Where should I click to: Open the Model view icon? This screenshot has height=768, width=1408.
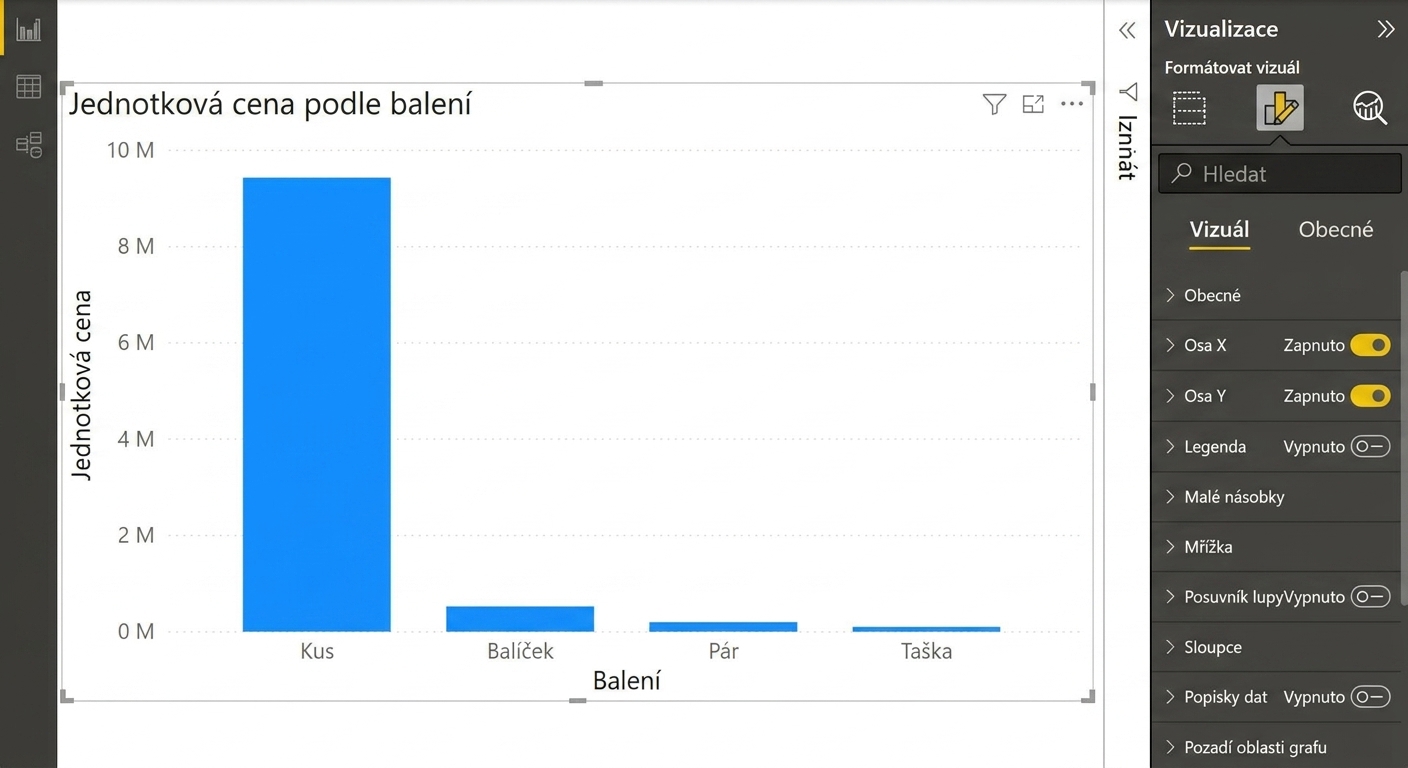coord(29,145)
